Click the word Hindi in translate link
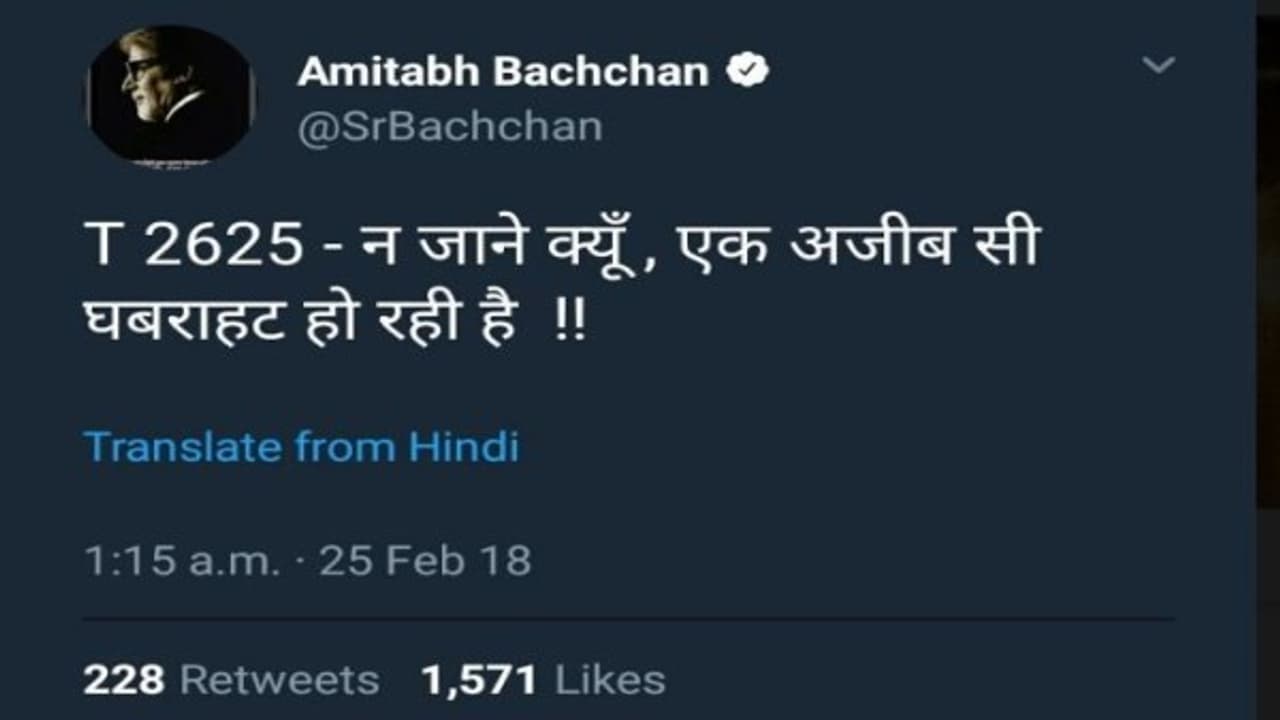 [x=464, y=446]
